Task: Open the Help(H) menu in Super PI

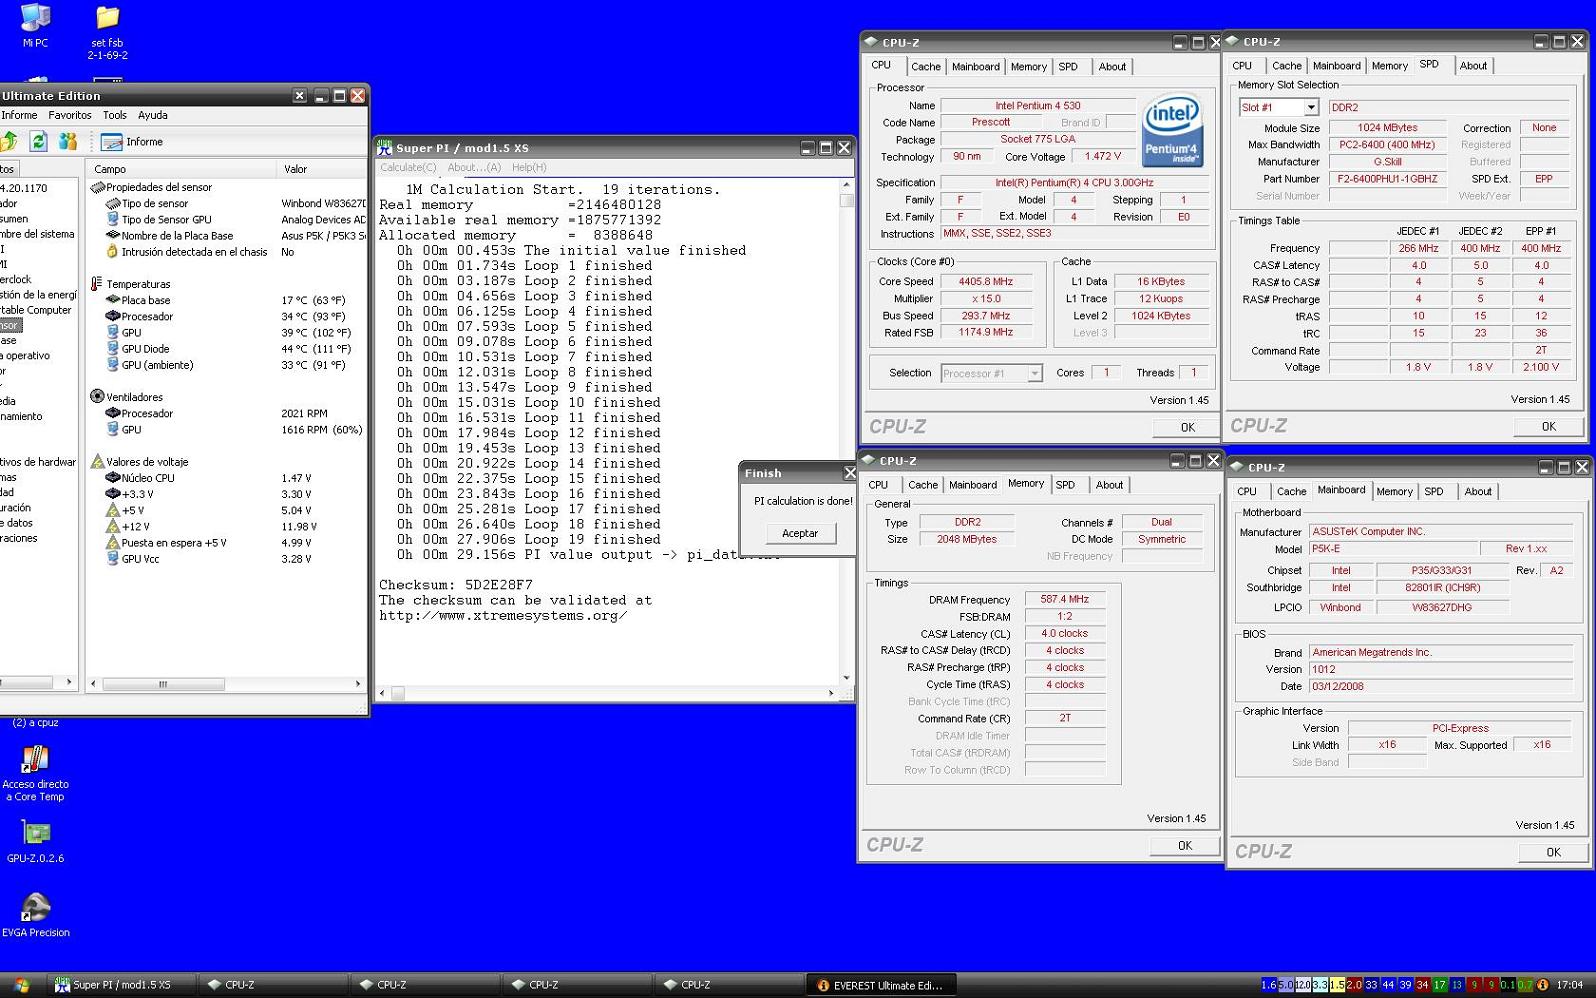Action: (529, 168)
